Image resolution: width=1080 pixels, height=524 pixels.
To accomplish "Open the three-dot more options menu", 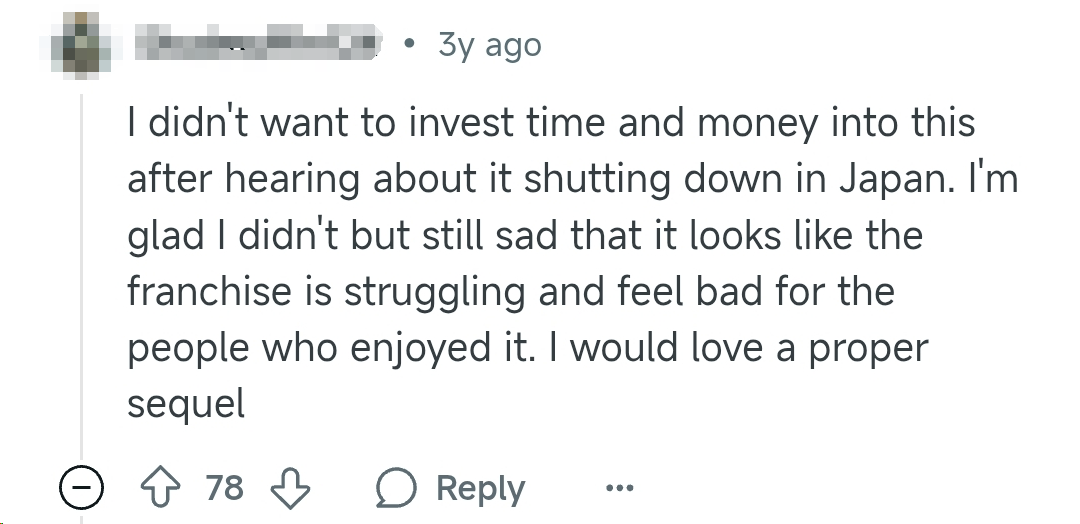I will pyautogui.click(x=619, y=489).
